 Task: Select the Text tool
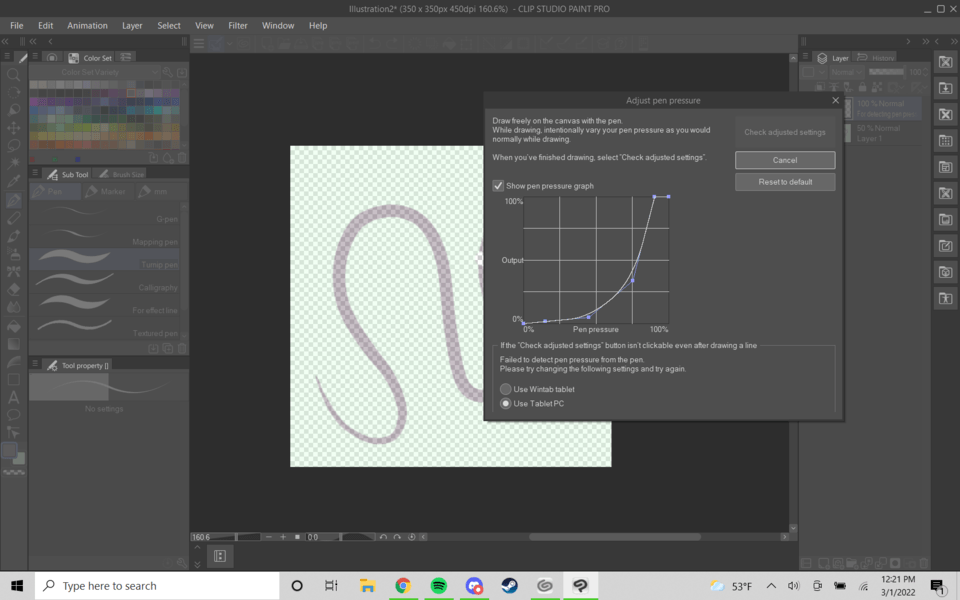coord(14,397)
